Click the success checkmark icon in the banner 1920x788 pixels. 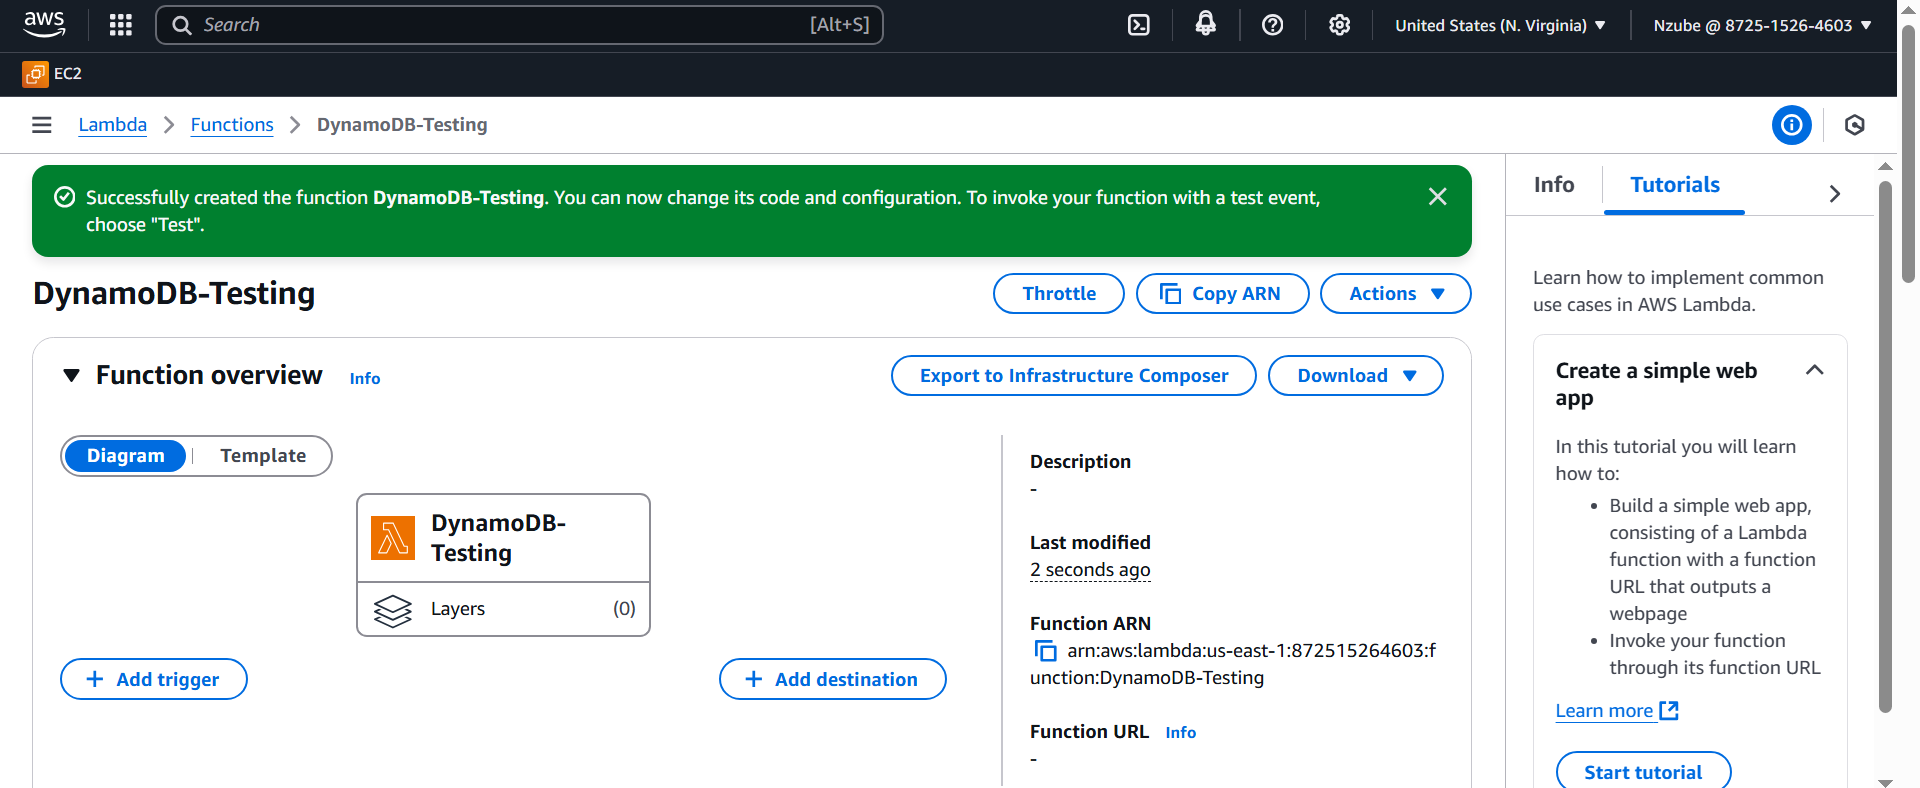pos(64,197)
